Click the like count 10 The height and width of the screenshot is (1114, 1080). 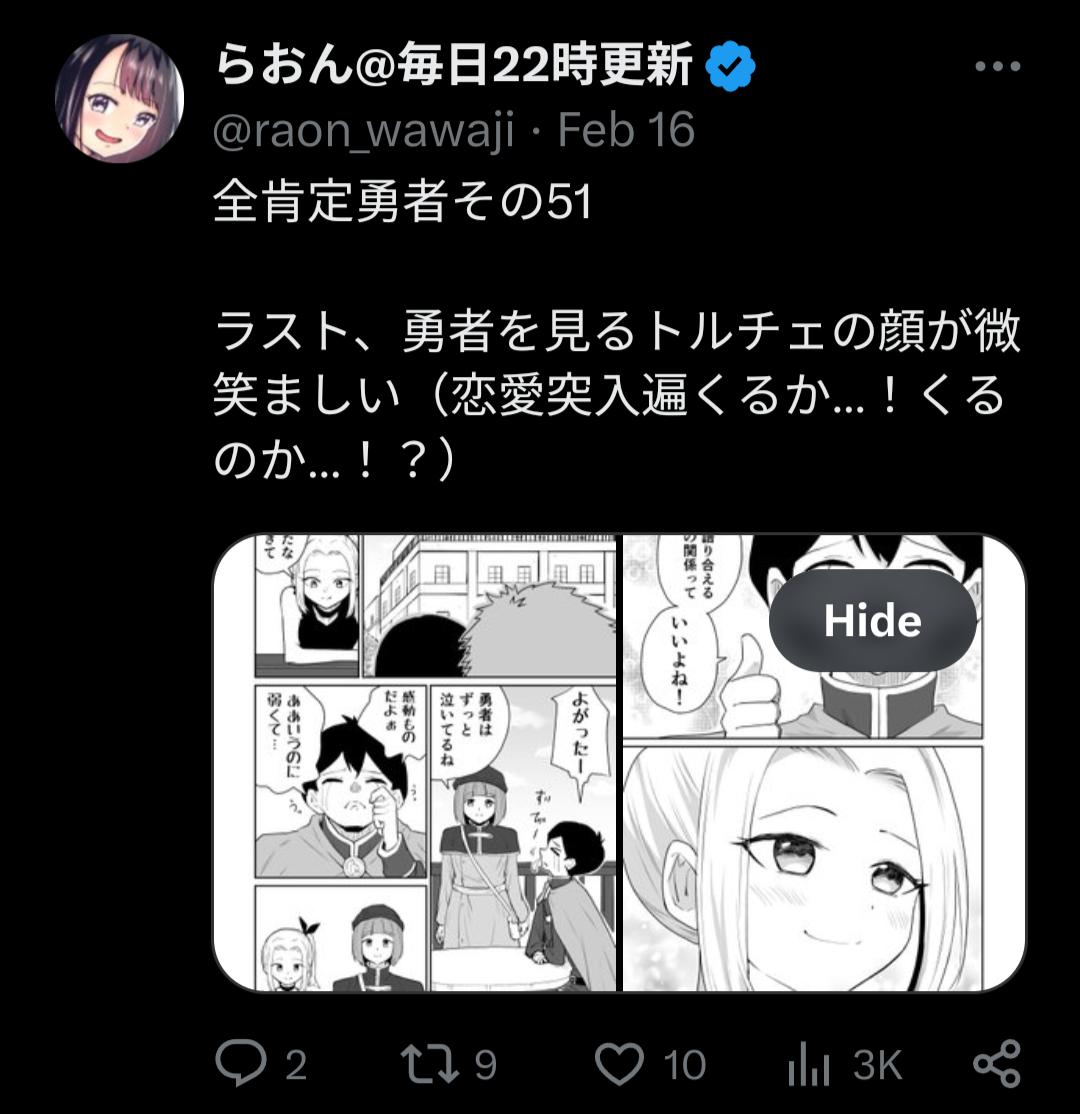684,1065
